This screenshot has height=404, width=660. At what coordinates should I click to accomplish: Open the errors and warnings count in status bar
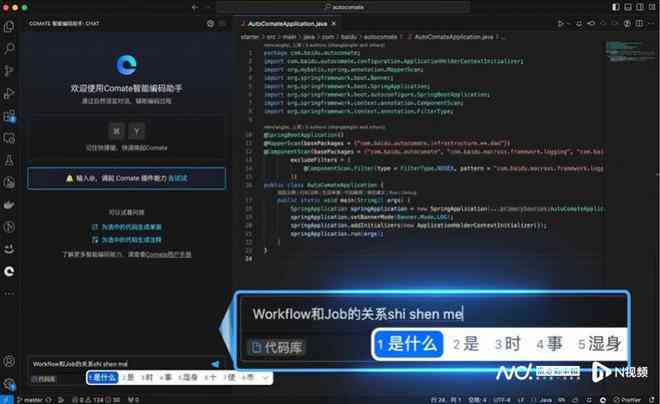[x=96, y=400]
